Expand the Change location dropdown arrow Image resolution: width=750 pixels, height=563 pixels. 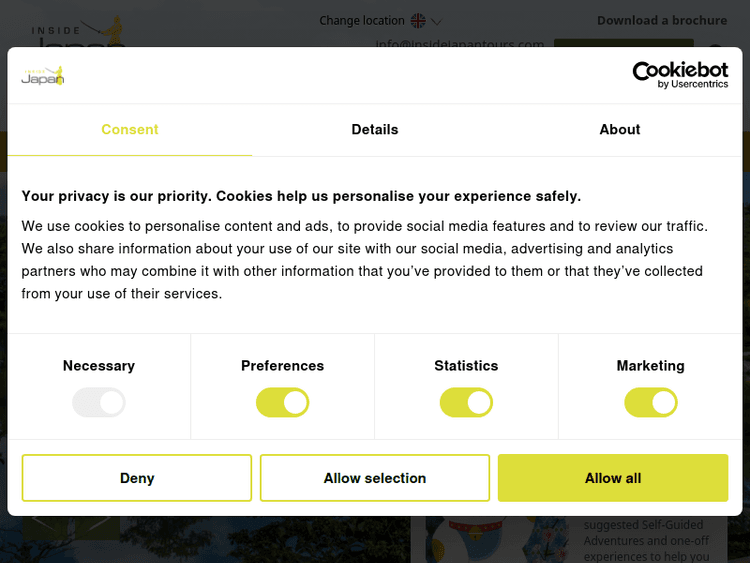click(437, 21)
